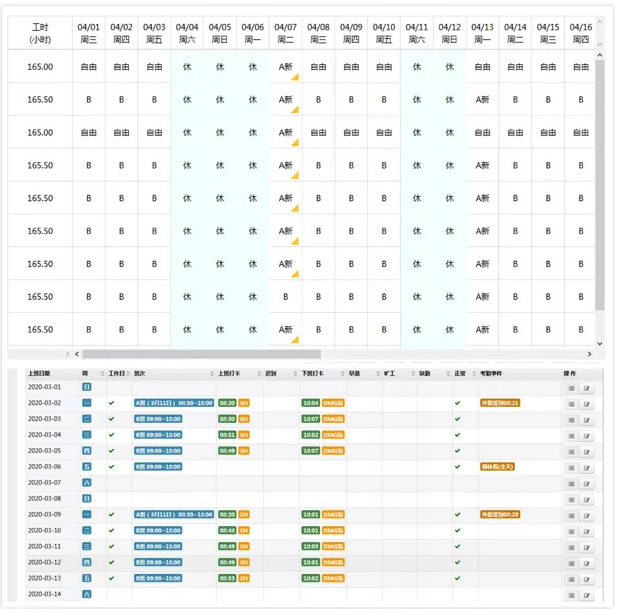Open the list details icon for 2020-03-01
620x615 pixels.
[x=571, y=387]
